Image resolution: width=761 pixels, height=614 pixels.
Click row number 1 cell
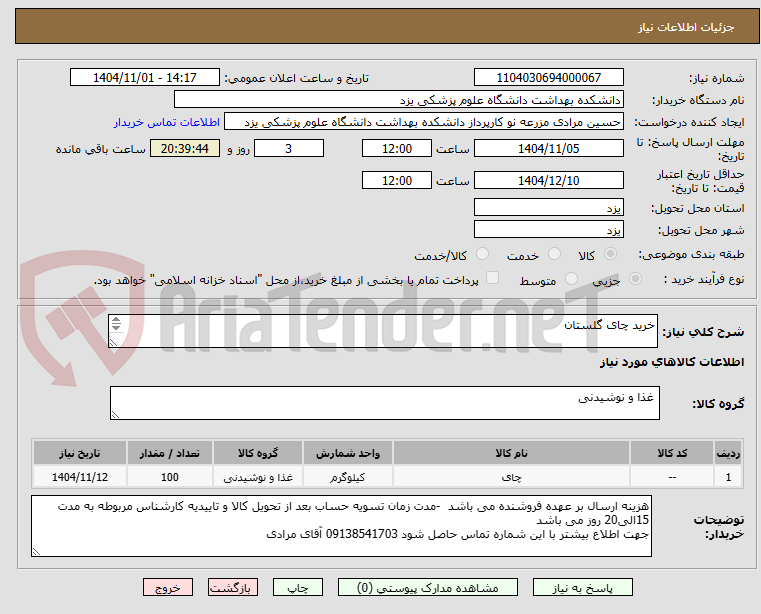pyautogui.click(x=728, y=477)
